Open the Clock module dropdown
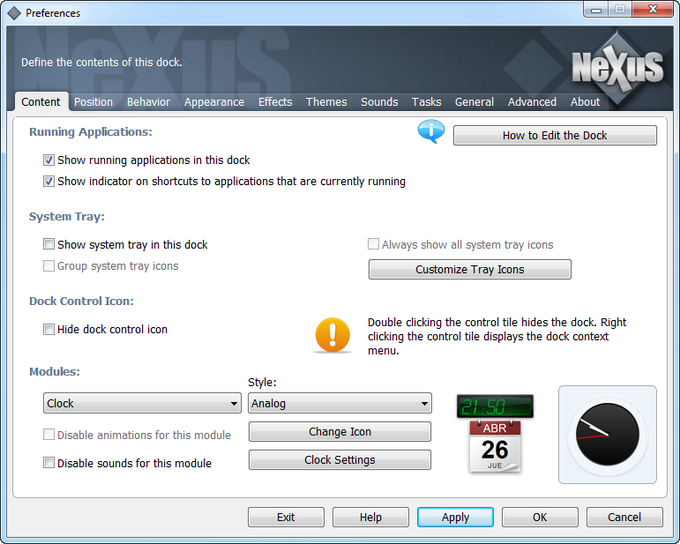This screenshot has width=680, height=544. point(142,403)
